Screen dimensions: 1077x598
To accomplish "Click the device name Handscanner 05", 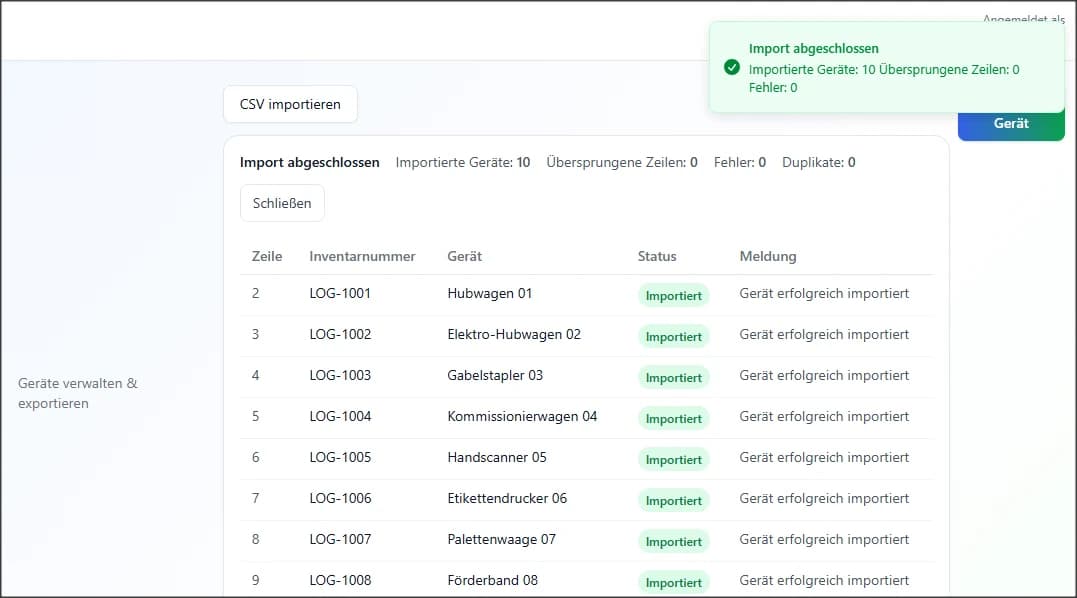I will tap(497, 458).
